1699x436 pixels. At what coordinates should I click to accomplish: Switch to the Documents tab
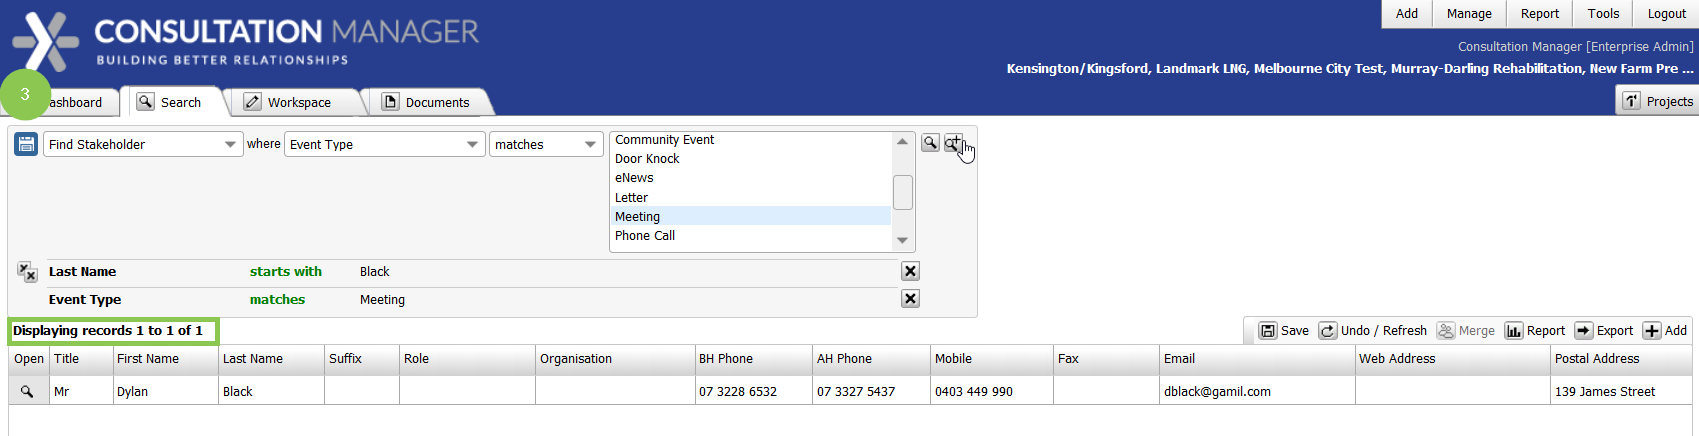[x=426, y=102]
